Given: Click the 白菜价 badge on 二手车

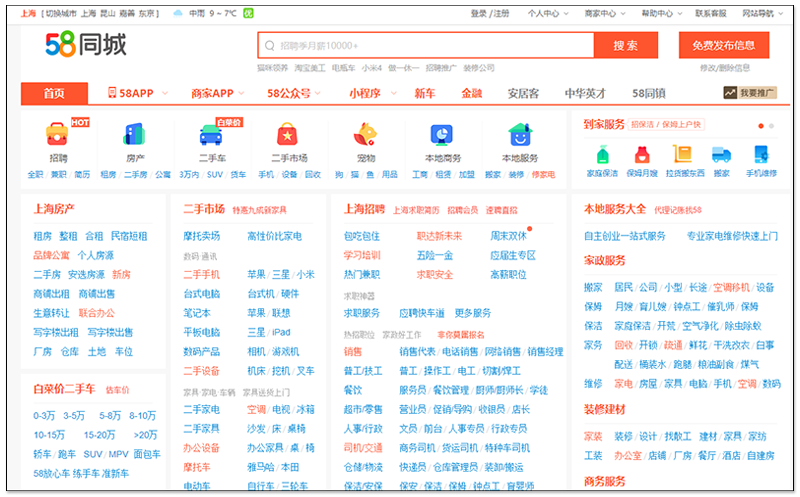Looking at the screenshot, I should click(229, 122).
